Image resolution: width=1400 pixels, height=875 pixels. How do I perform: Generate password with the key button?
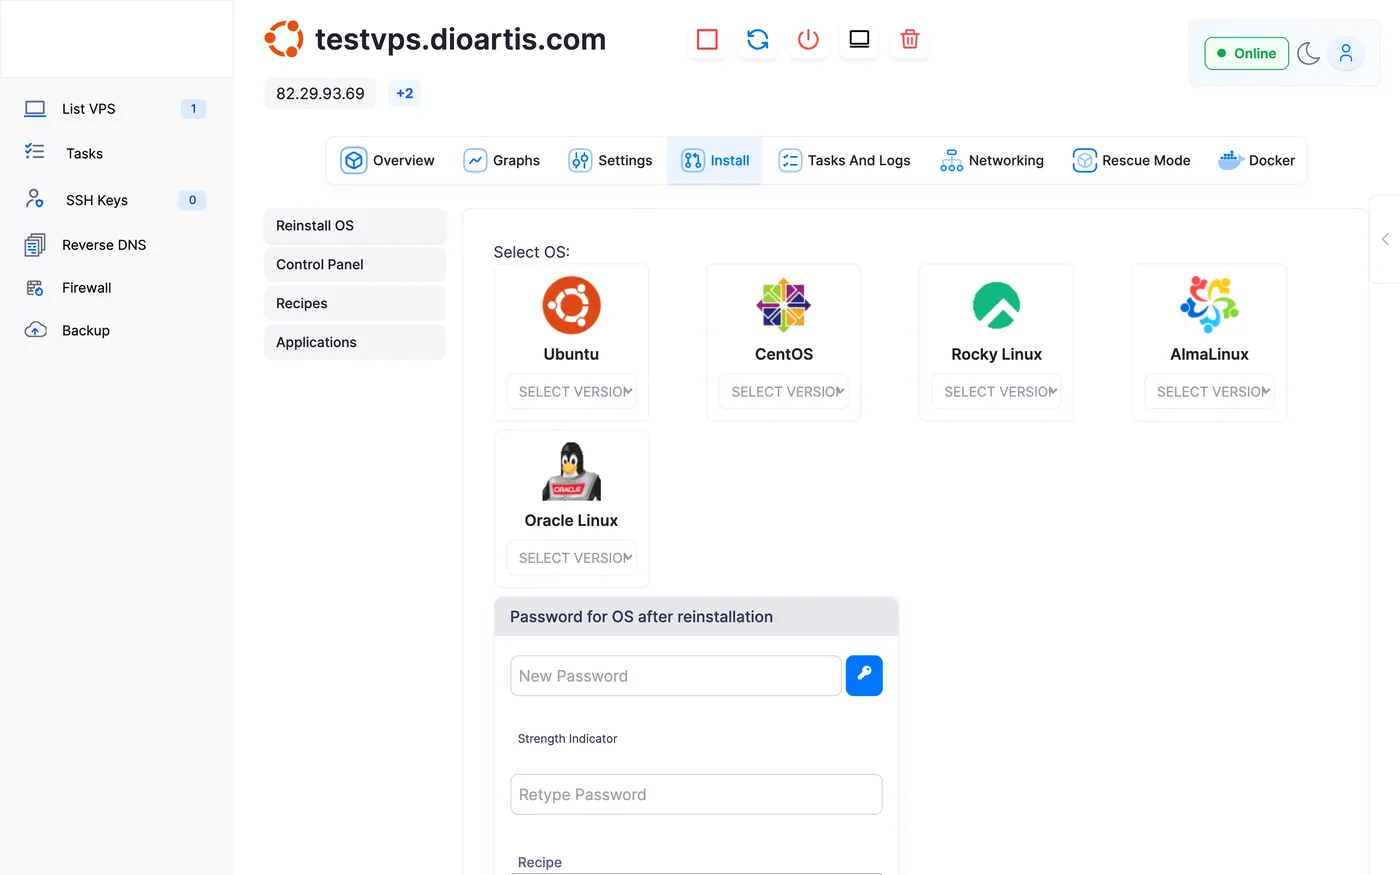tap(864, 675)
